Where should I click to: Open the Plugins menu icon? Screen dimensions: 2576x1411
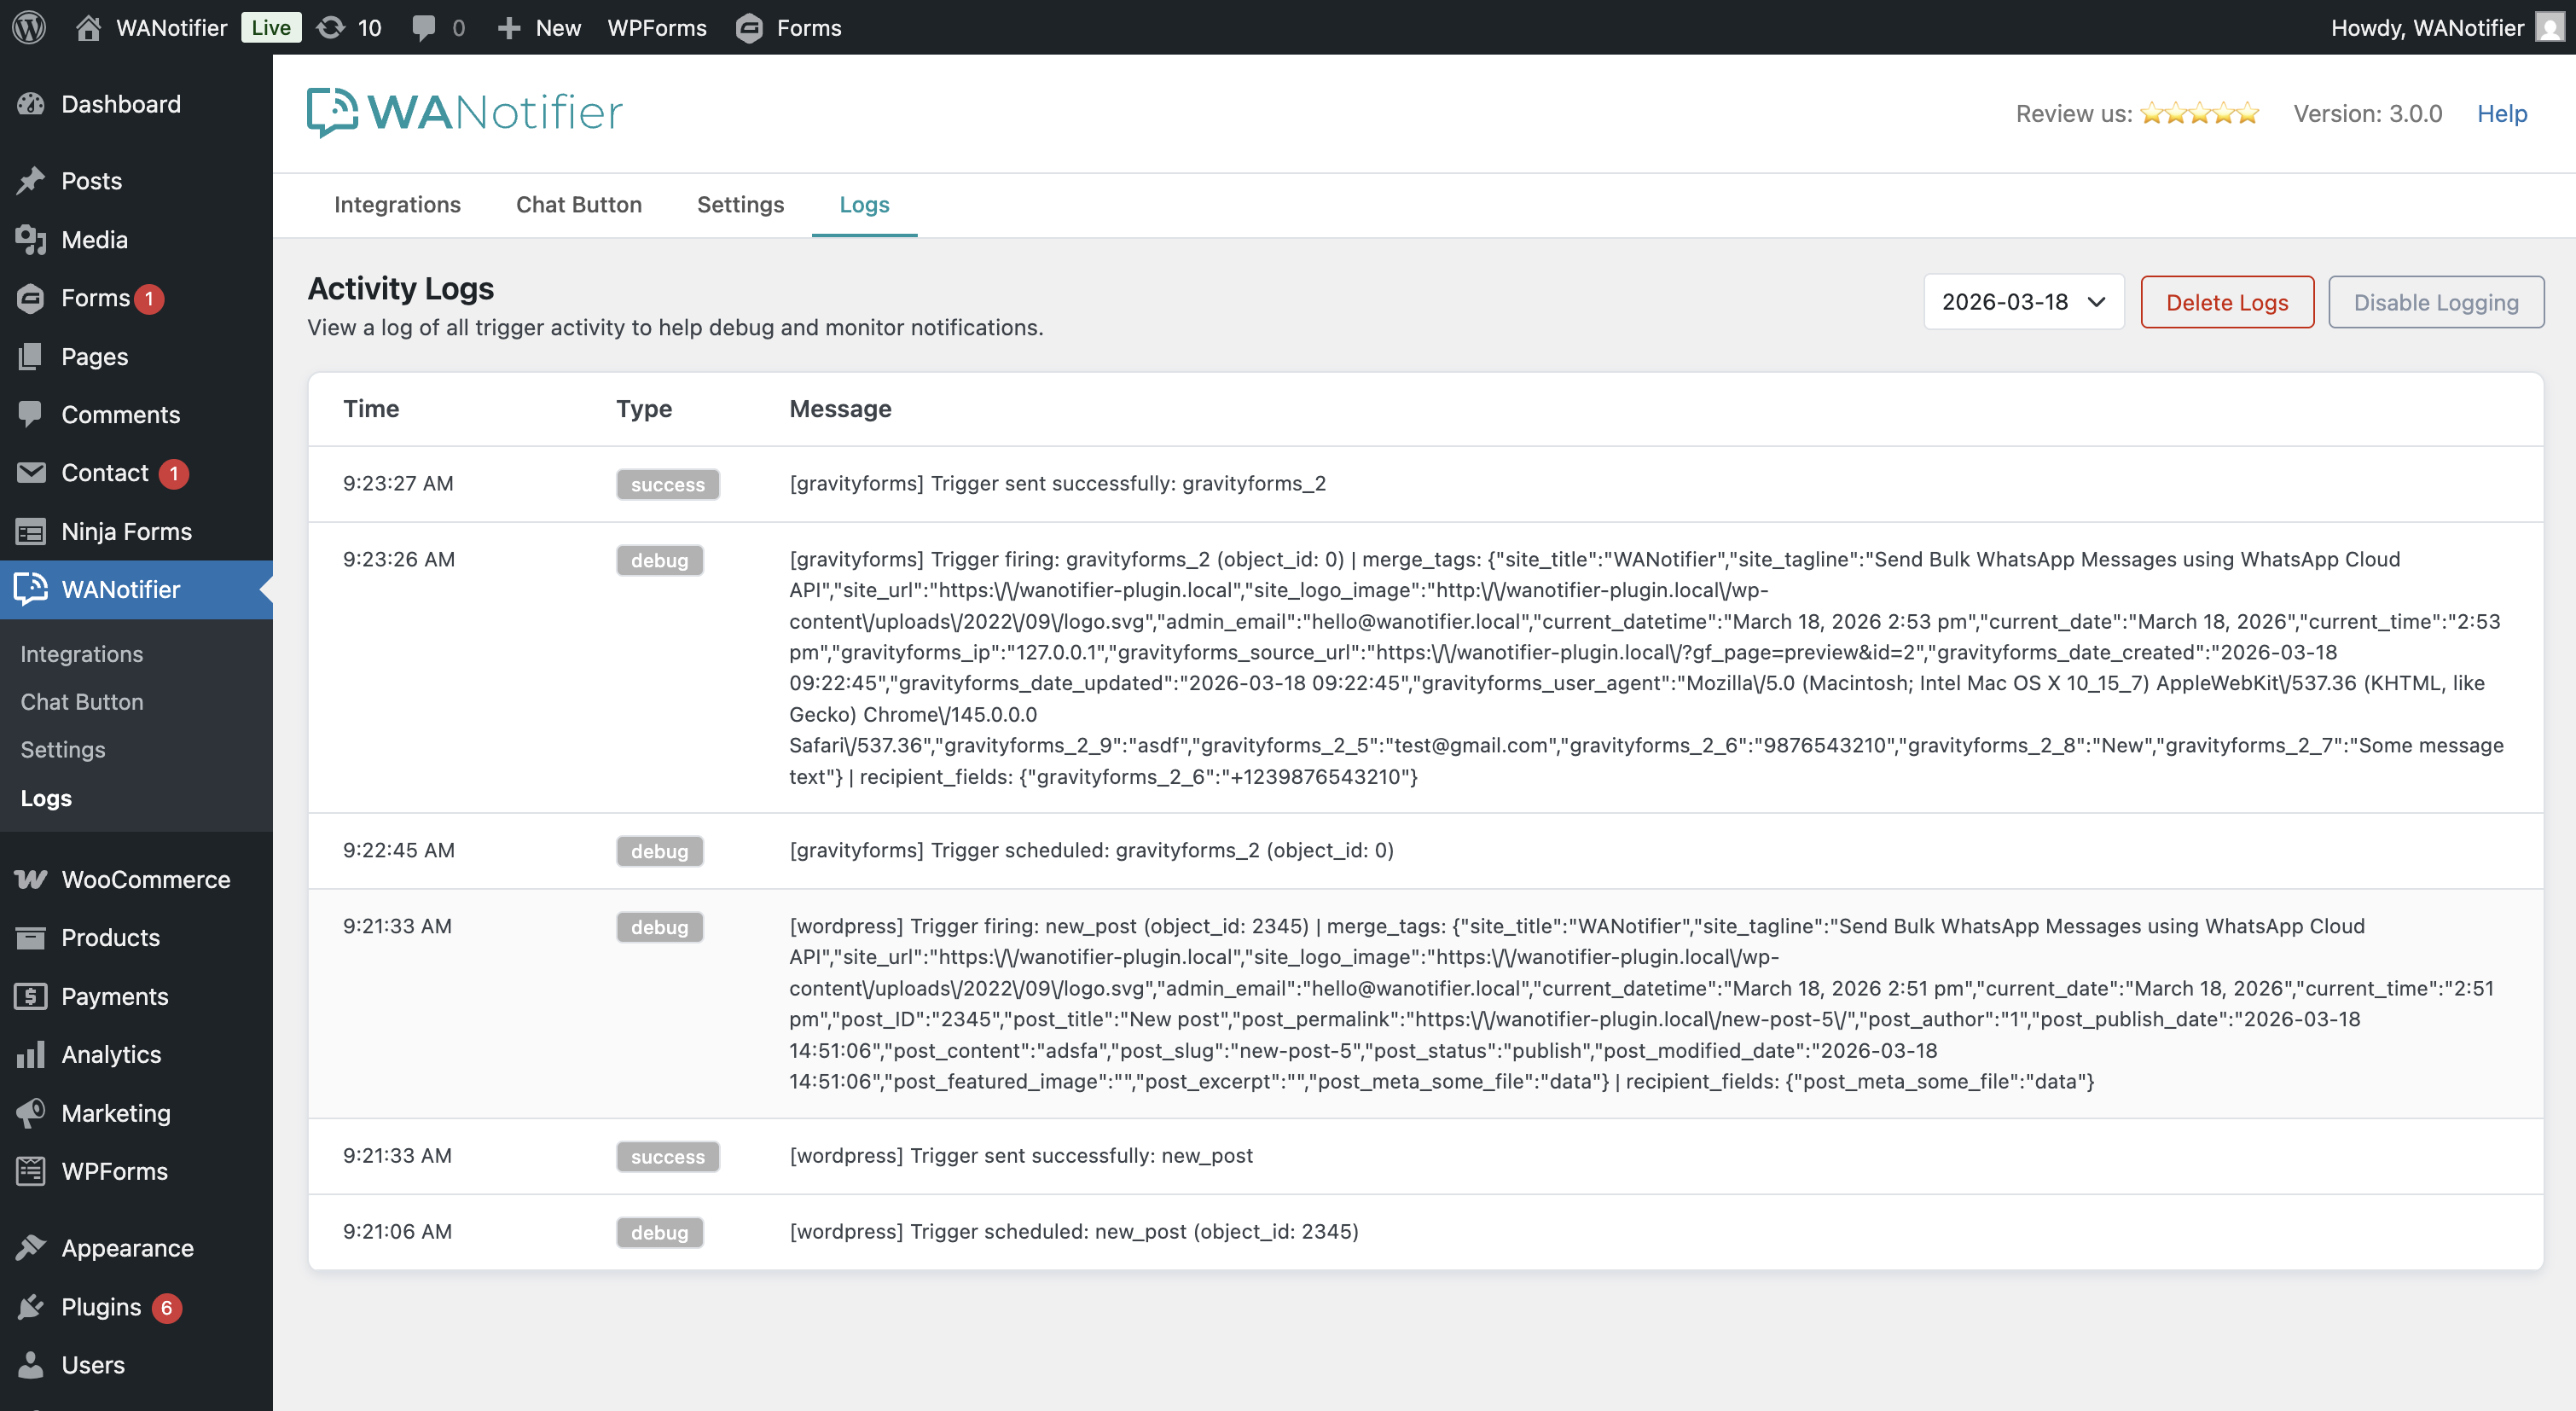click(31, 1306)
